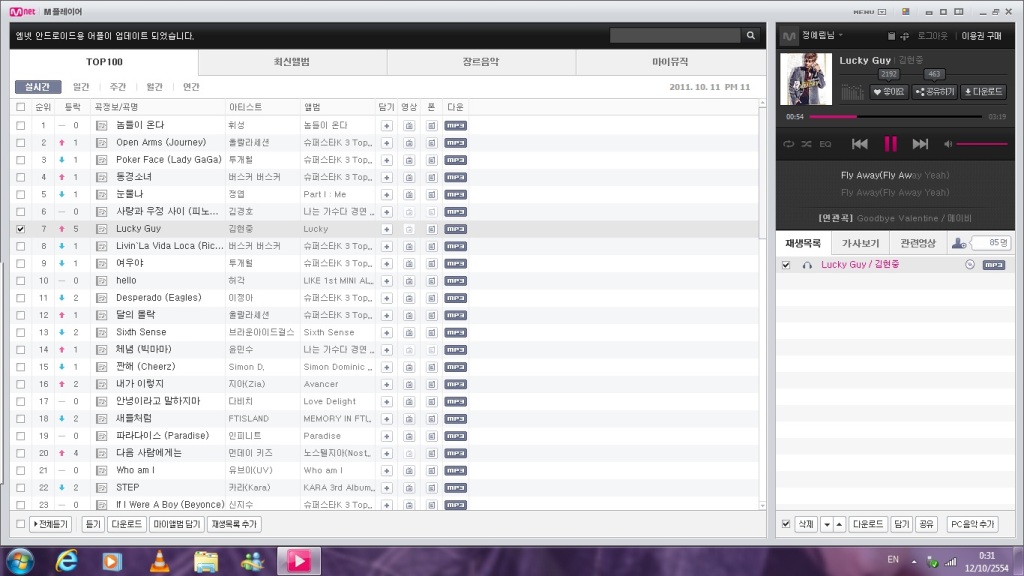Click the MP3 badge on the playlist's Lucky Guy
This screenshot has width=1024, height=576.
(994, 264)
